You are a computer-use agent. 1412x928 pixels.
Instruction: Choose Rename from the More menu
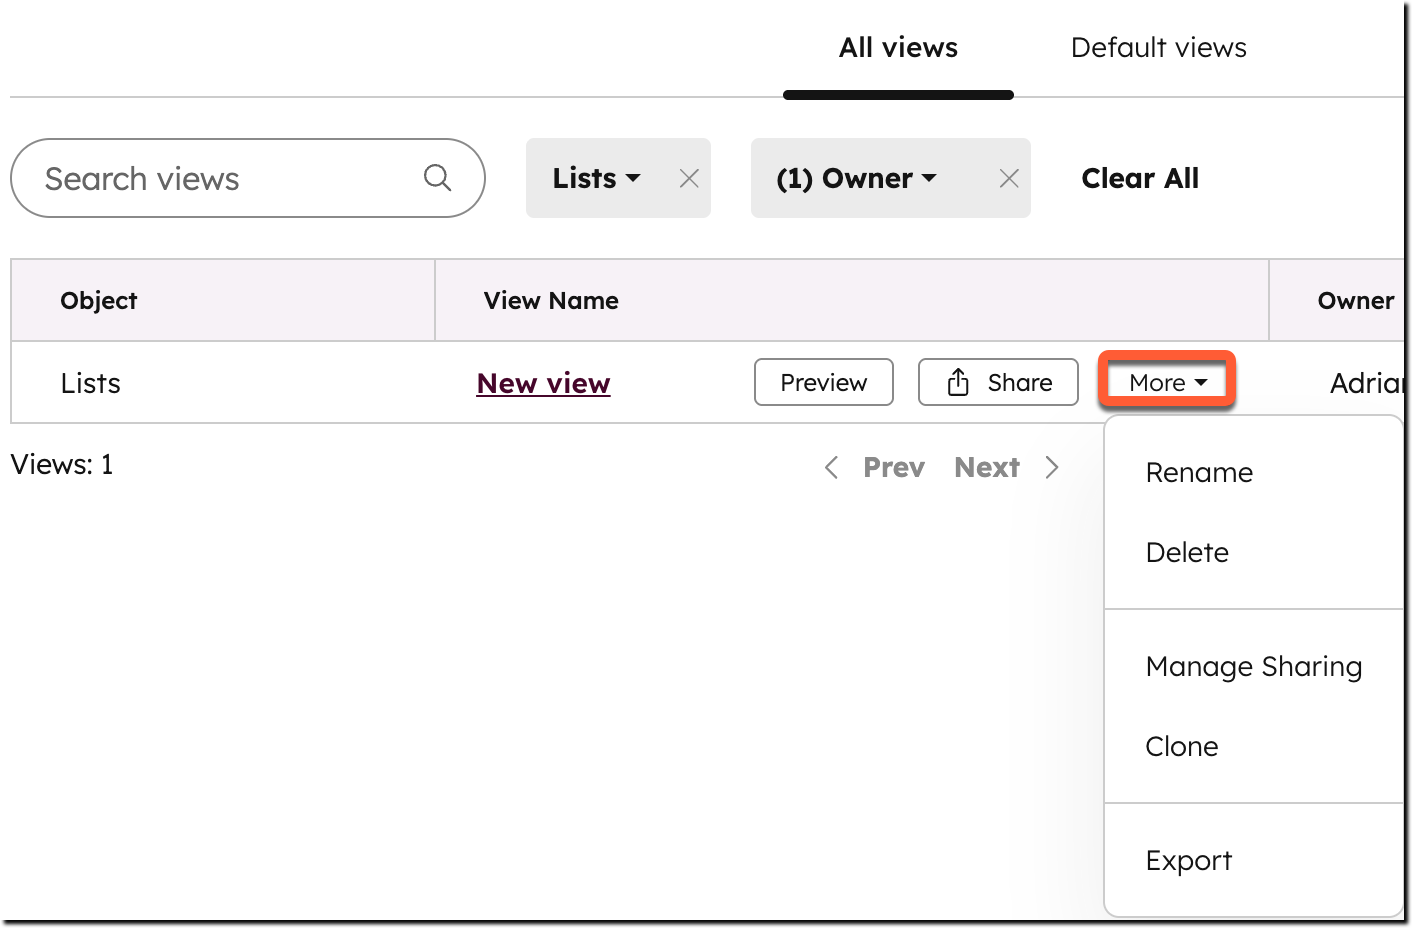(x=1199, y=472)
